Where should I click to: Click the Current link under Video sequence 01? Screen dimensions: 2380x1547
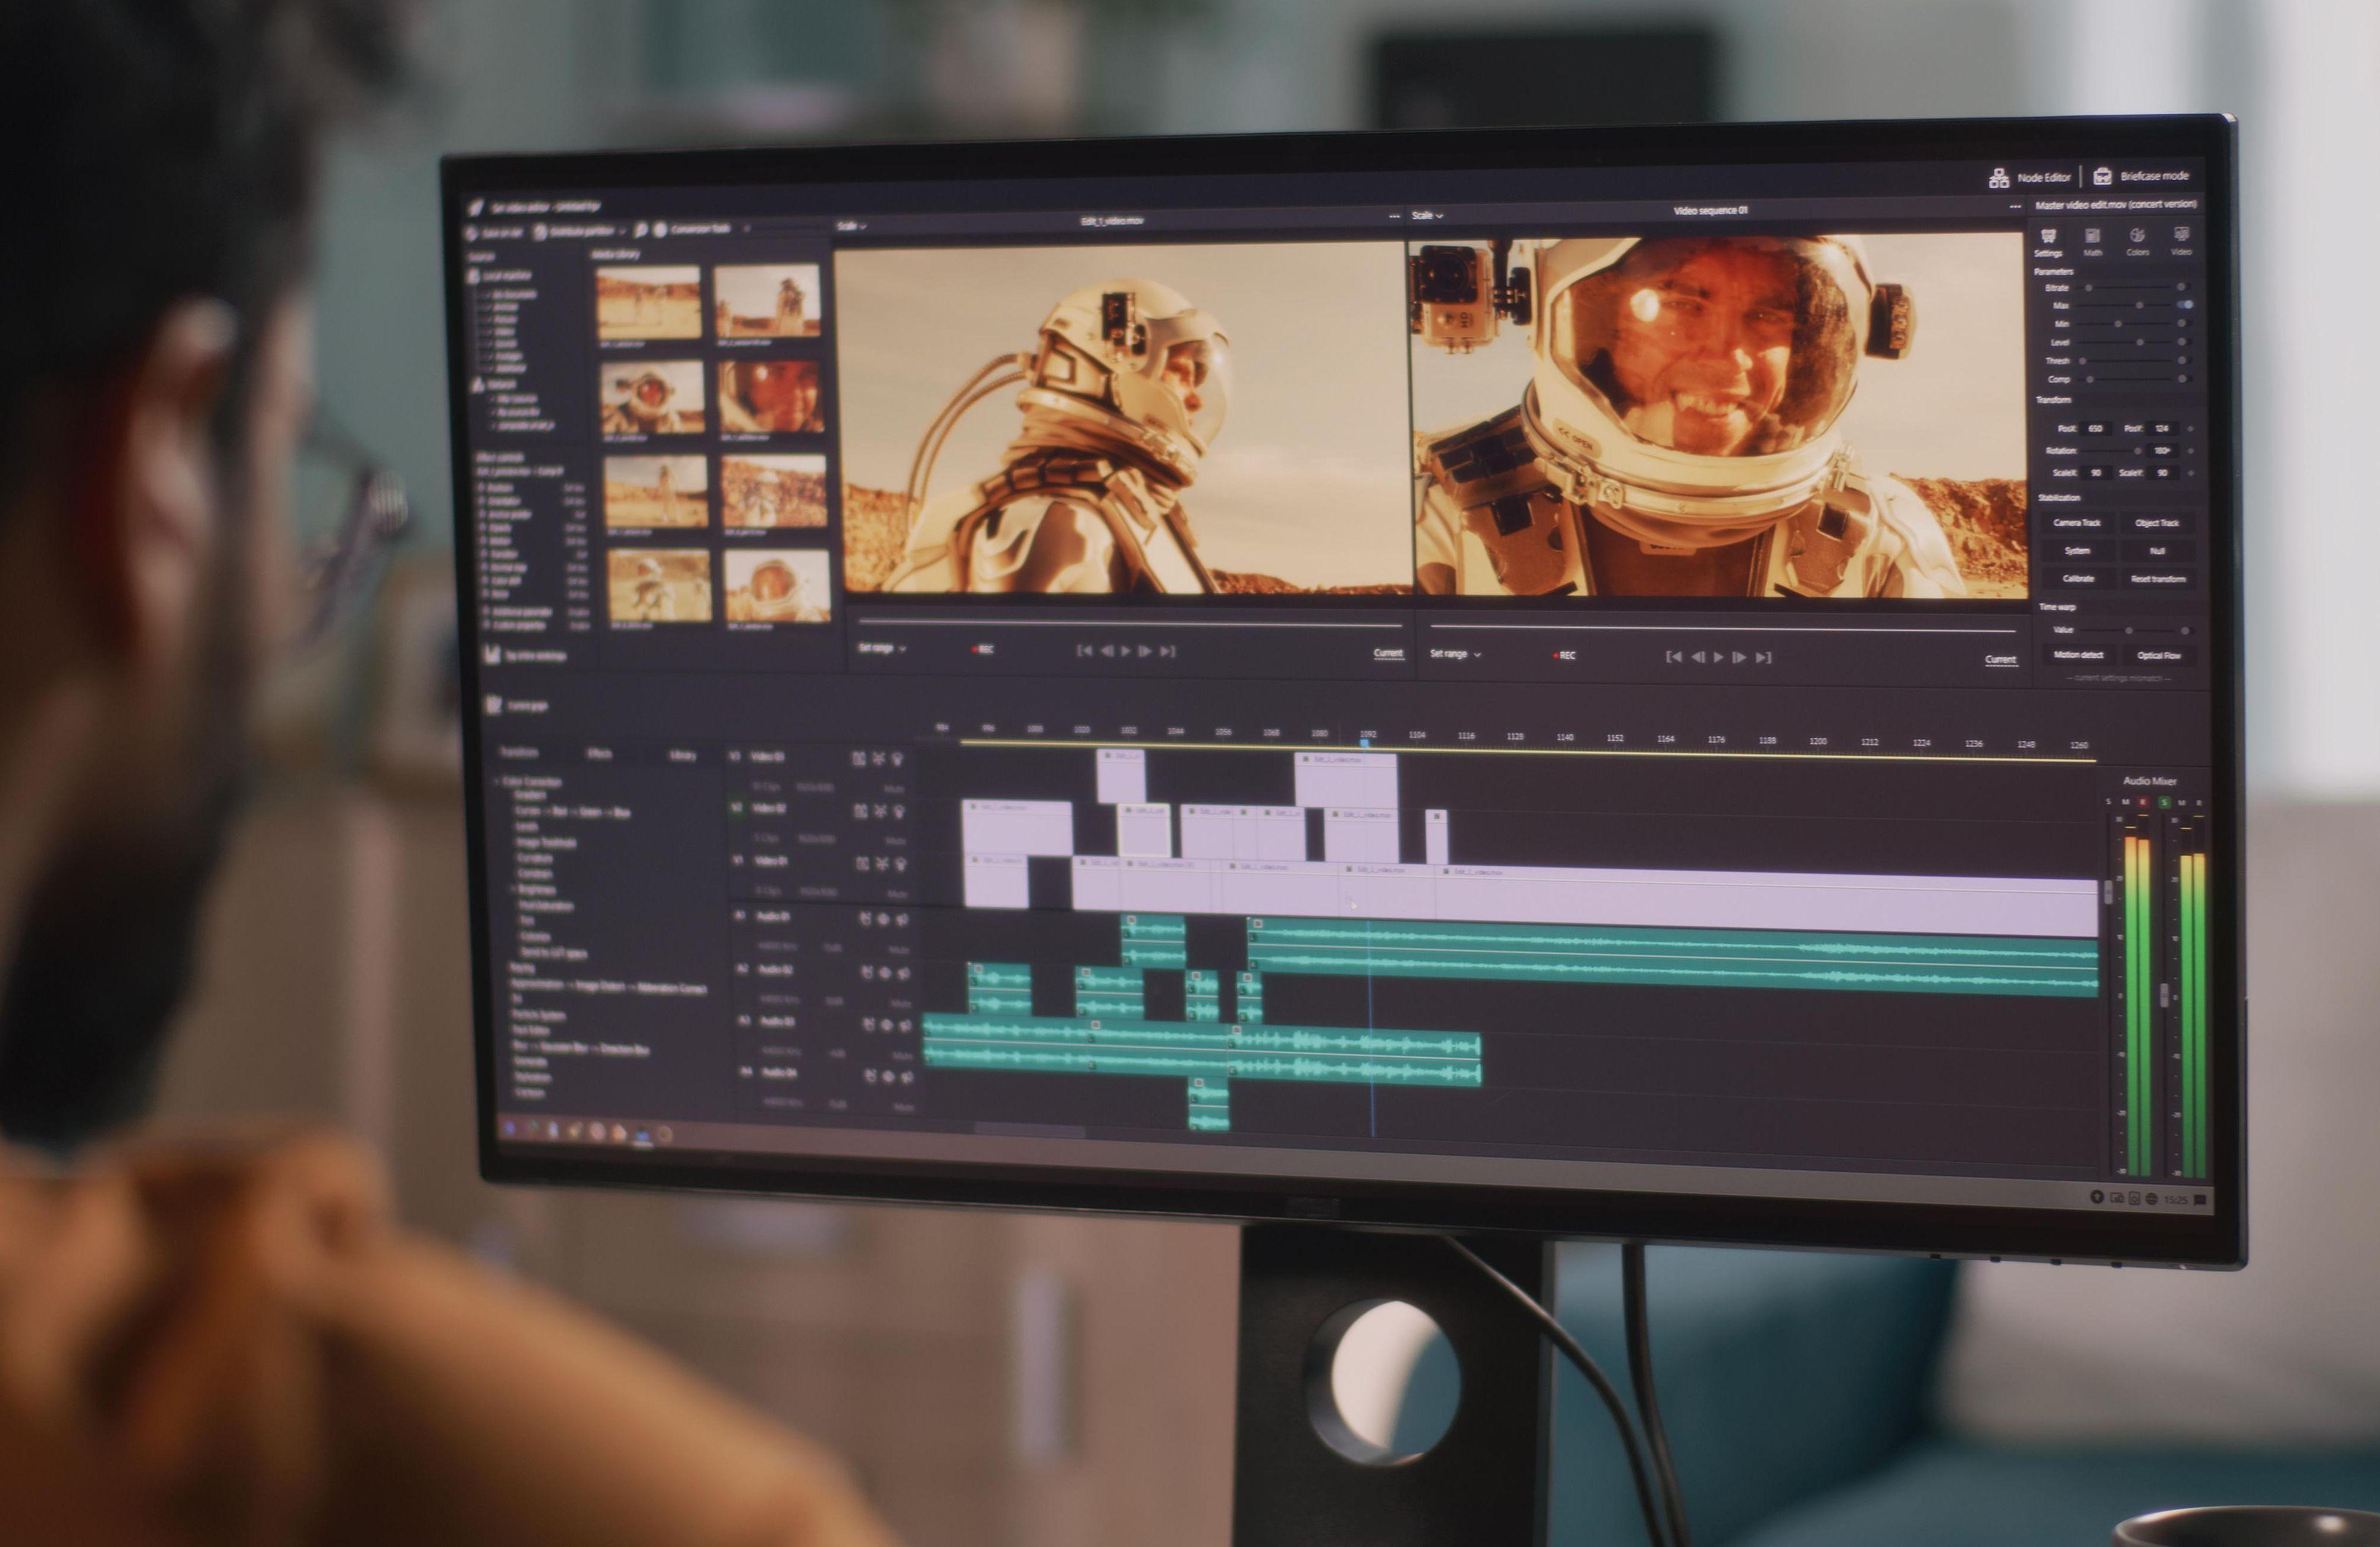pos(2000,659)
